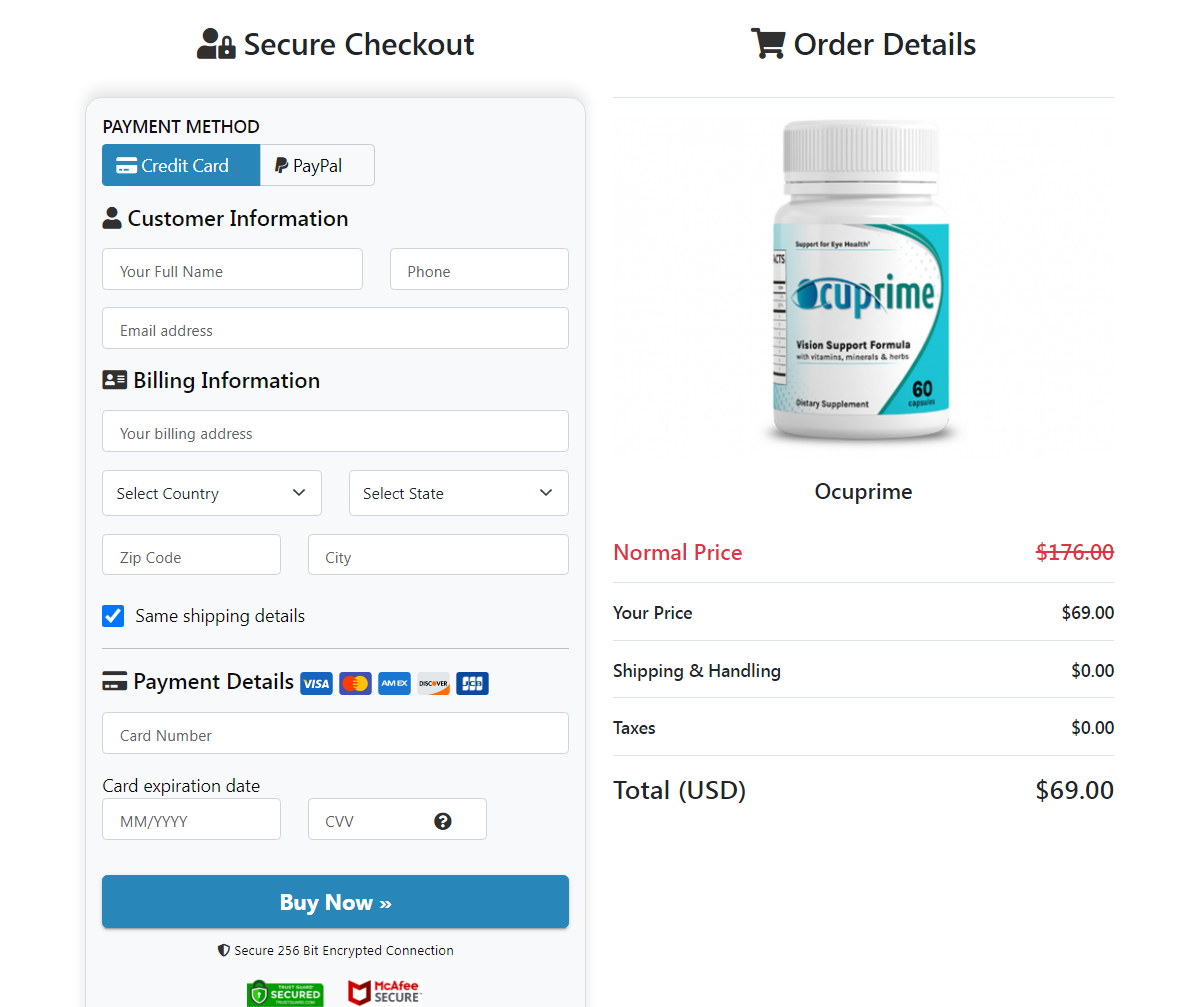Click the Mastercard icon
The width and height of the screenshot is (1192, 1007).
coord(355,684)
